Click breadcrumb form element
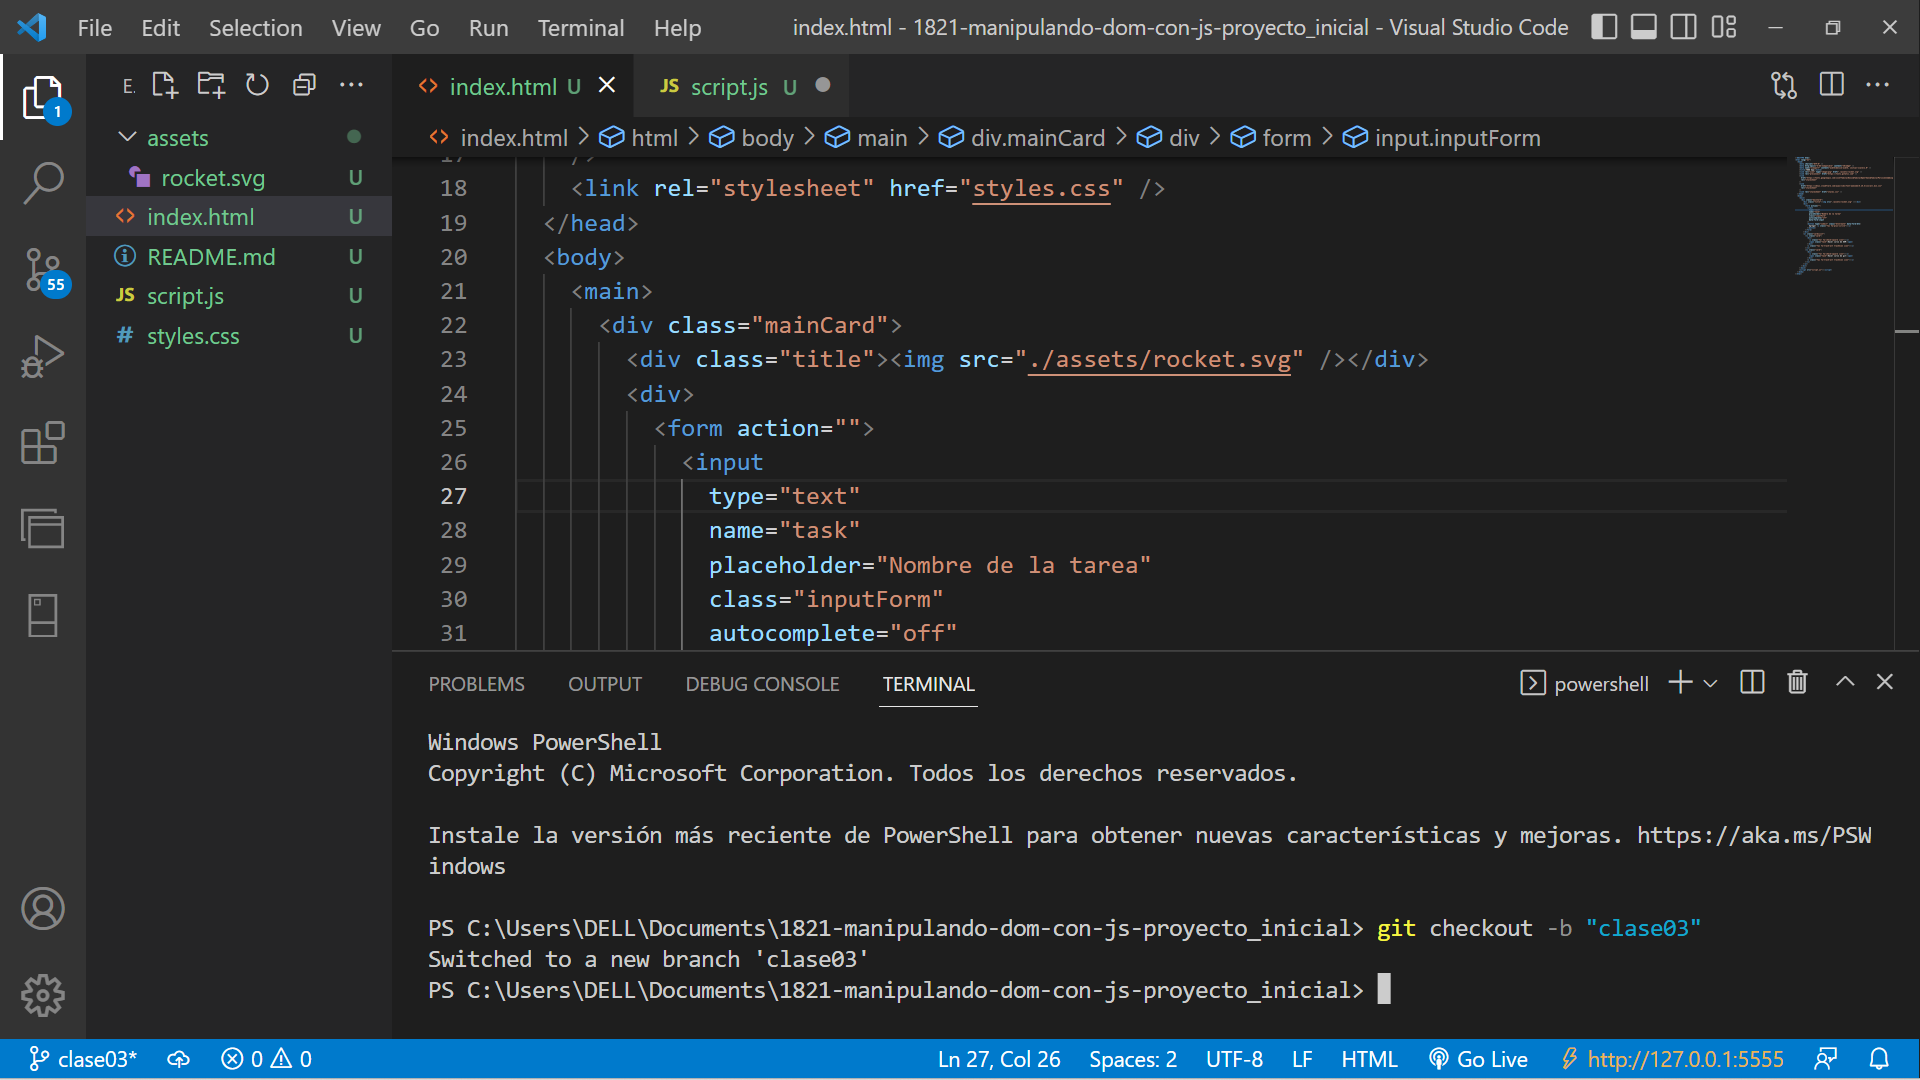The height and width of the screenshot is (1080, 1920). [x=1272, y=138]
